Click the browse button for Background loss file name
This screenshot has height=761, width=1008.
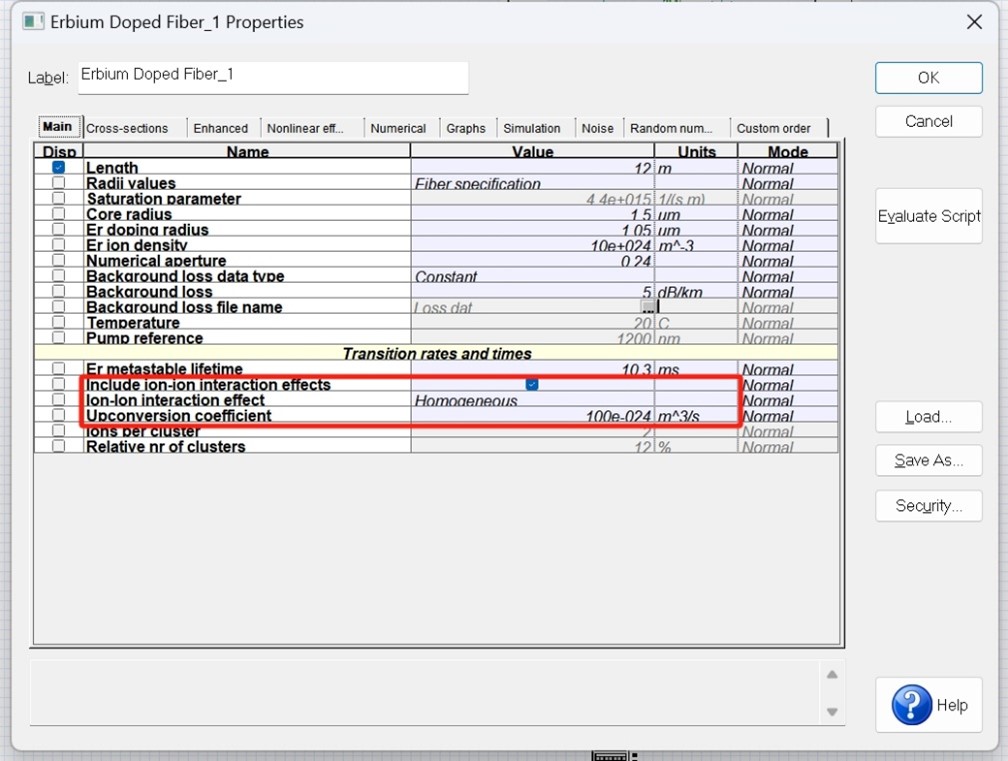pos(647,307)
